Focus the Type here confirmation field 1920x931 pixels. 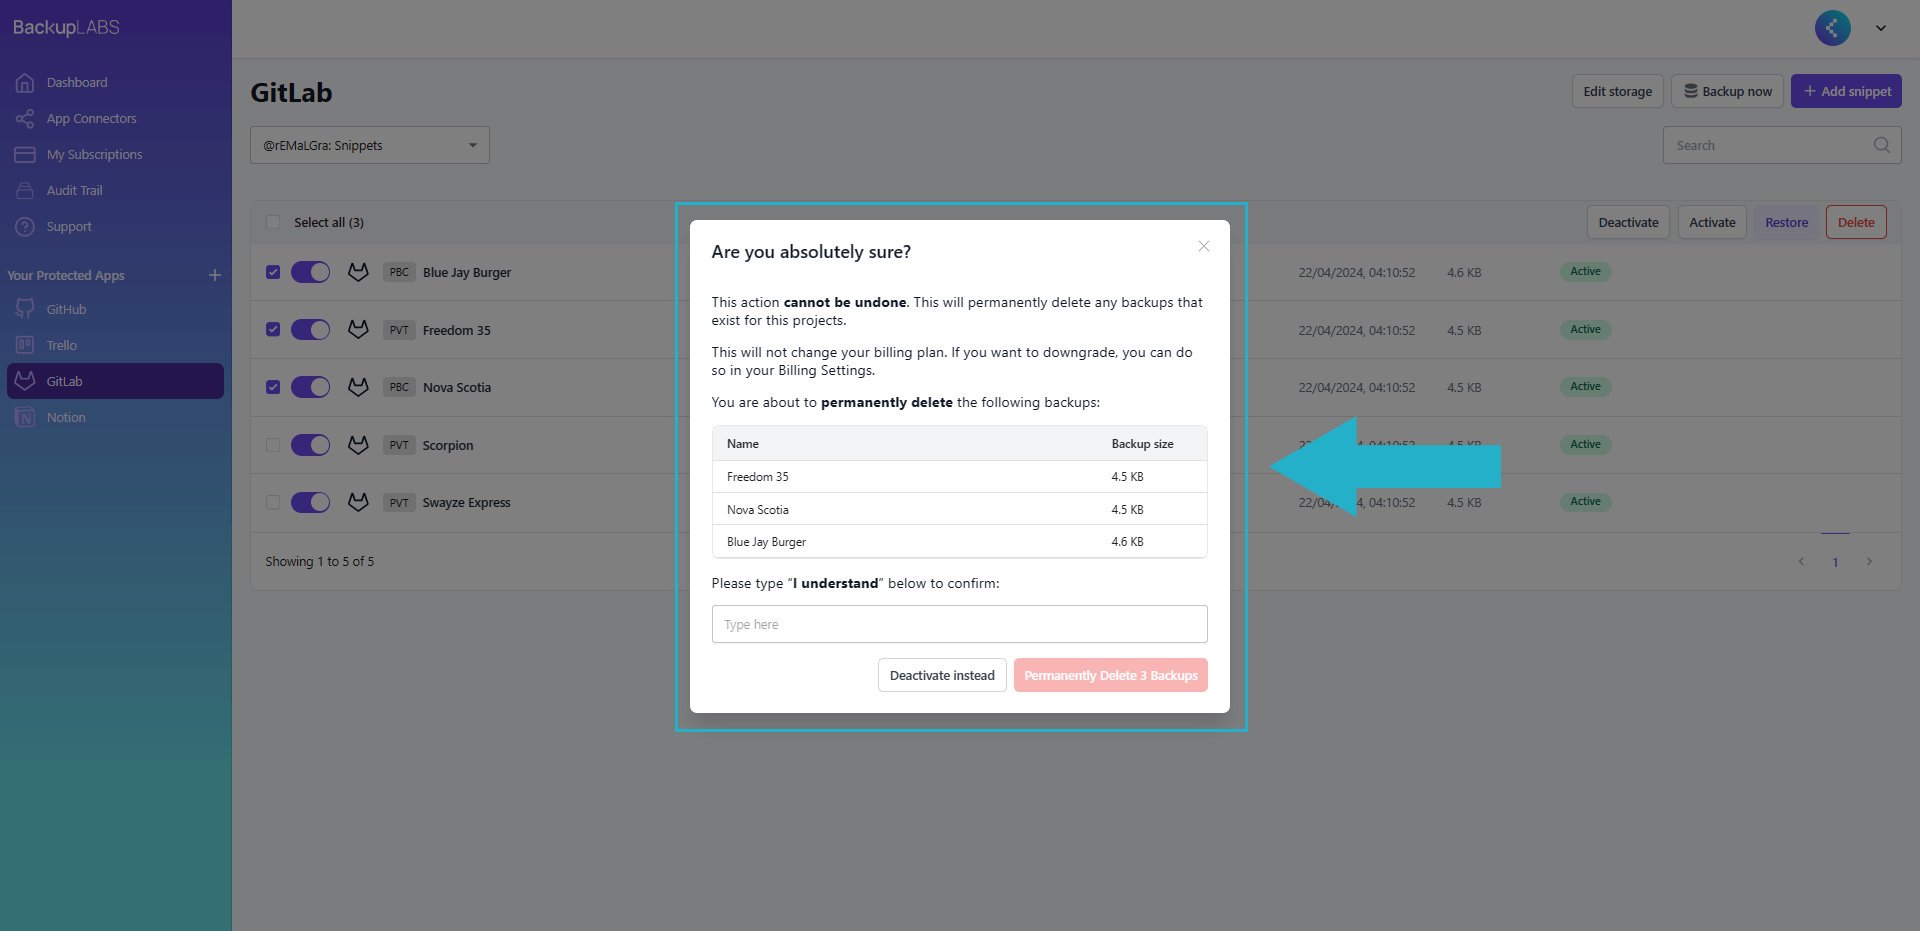960,624
